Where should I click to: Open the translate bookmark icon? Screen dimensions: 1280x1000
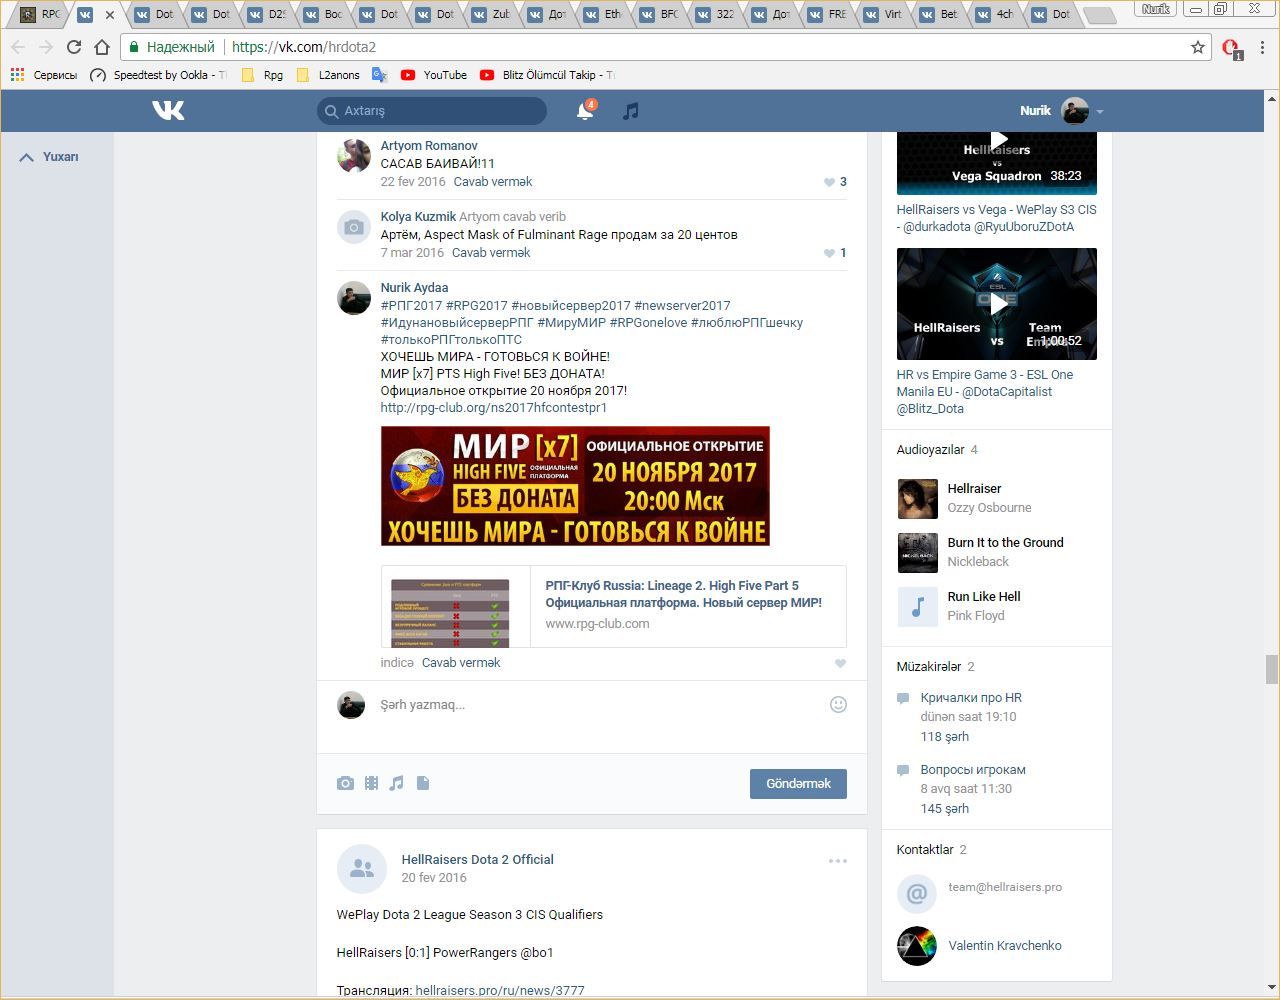tap(379, 75)
